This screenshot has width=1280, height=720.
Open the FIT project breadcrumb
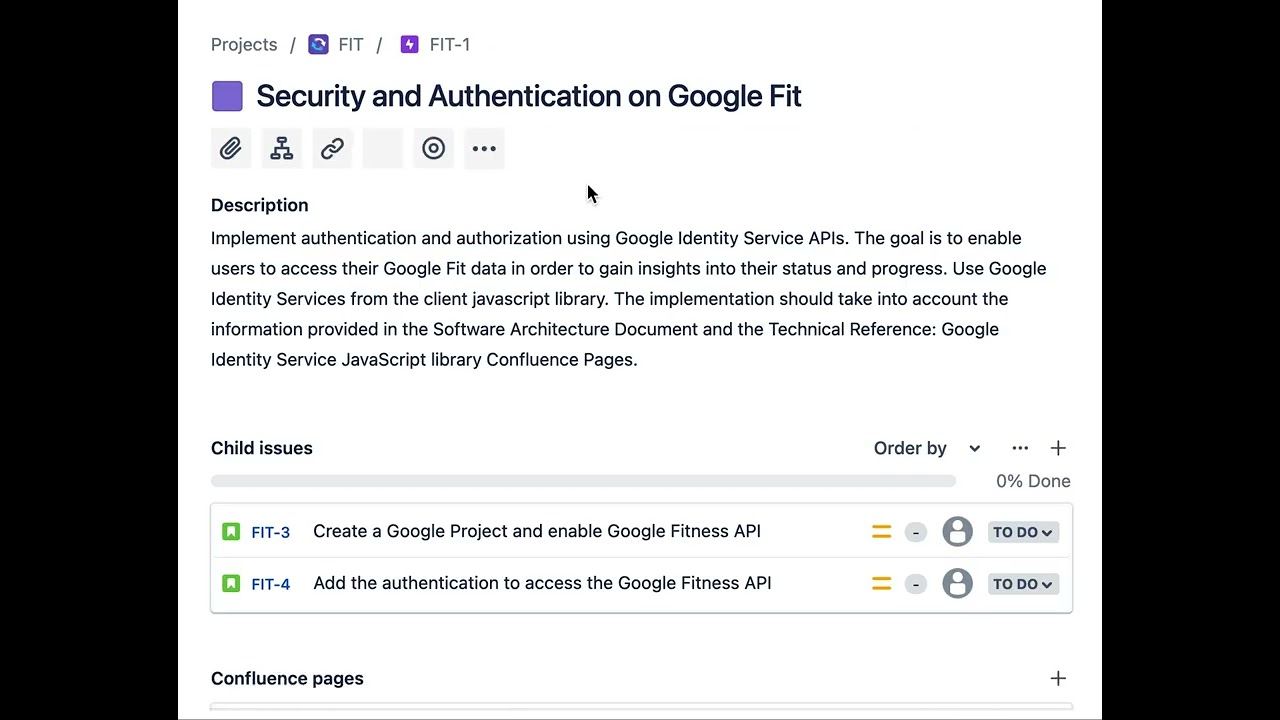pyautogui.click(x=349, y=45)
